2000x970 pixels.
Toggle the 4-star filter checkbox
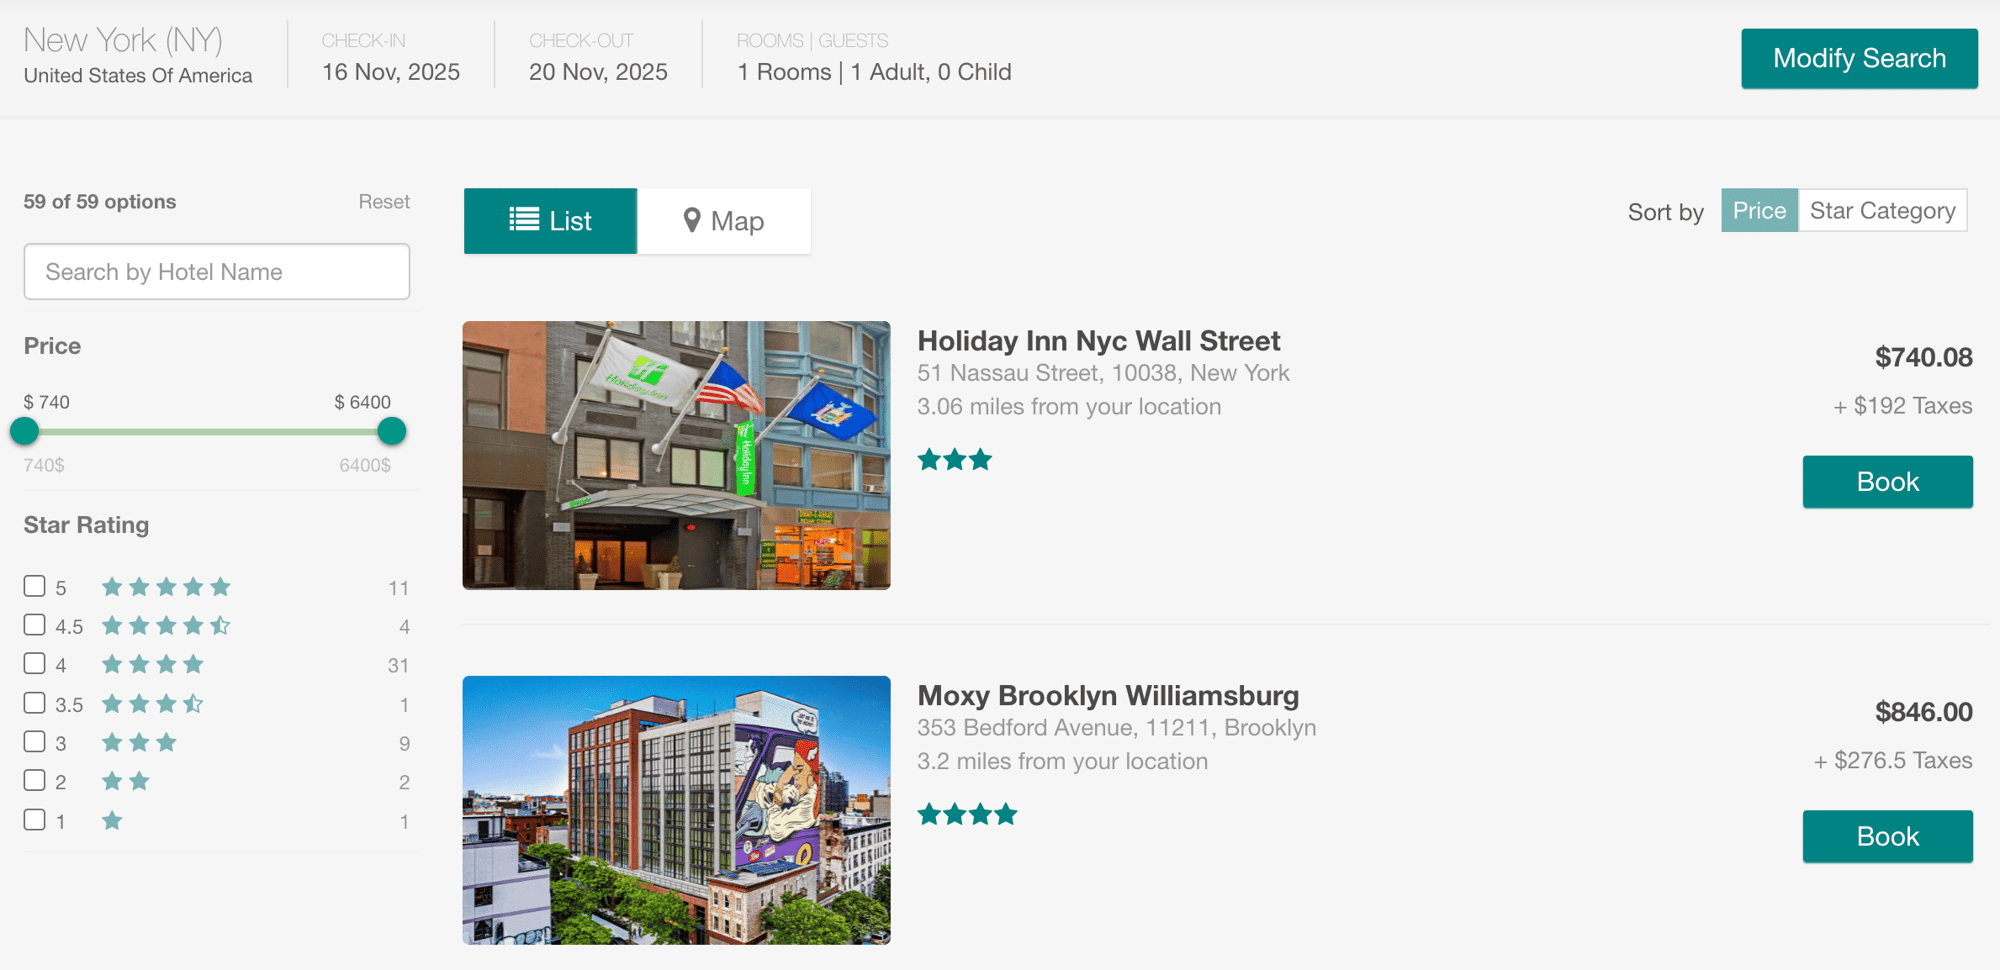[34, 663]
